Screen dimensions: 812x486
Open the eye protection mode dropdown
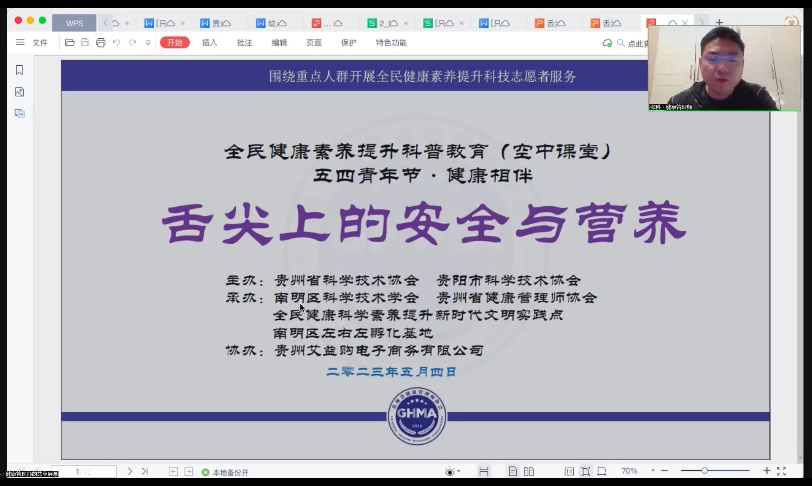pos(452,471)
